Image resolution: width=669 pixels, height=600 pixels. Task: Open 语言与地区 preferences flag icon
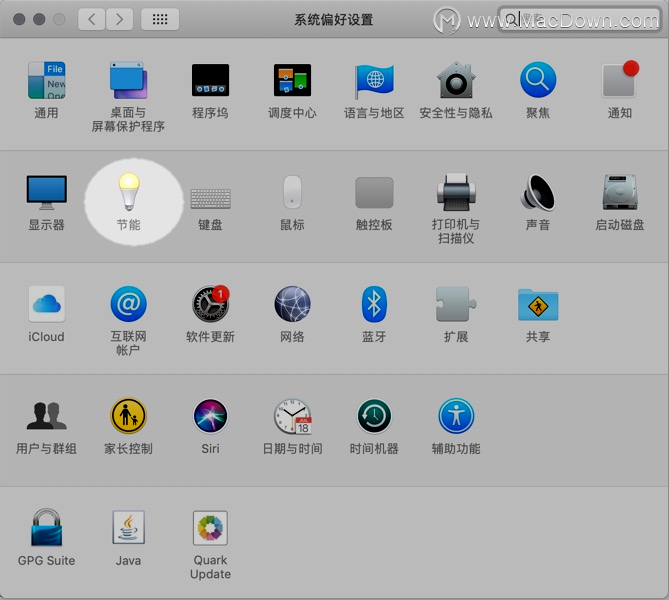374,81
